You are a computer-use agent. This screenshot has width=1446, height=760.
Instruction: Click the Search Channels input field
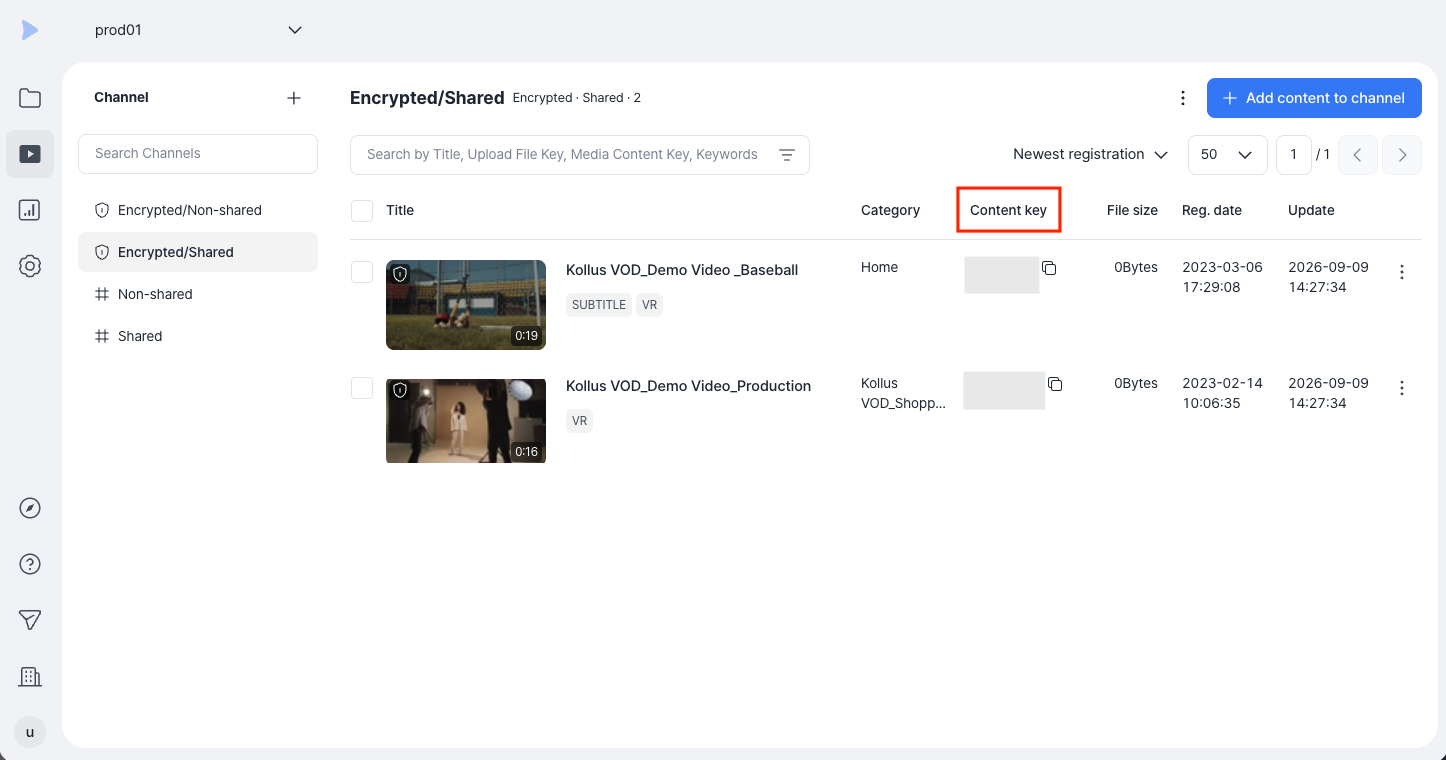(198, 154)
